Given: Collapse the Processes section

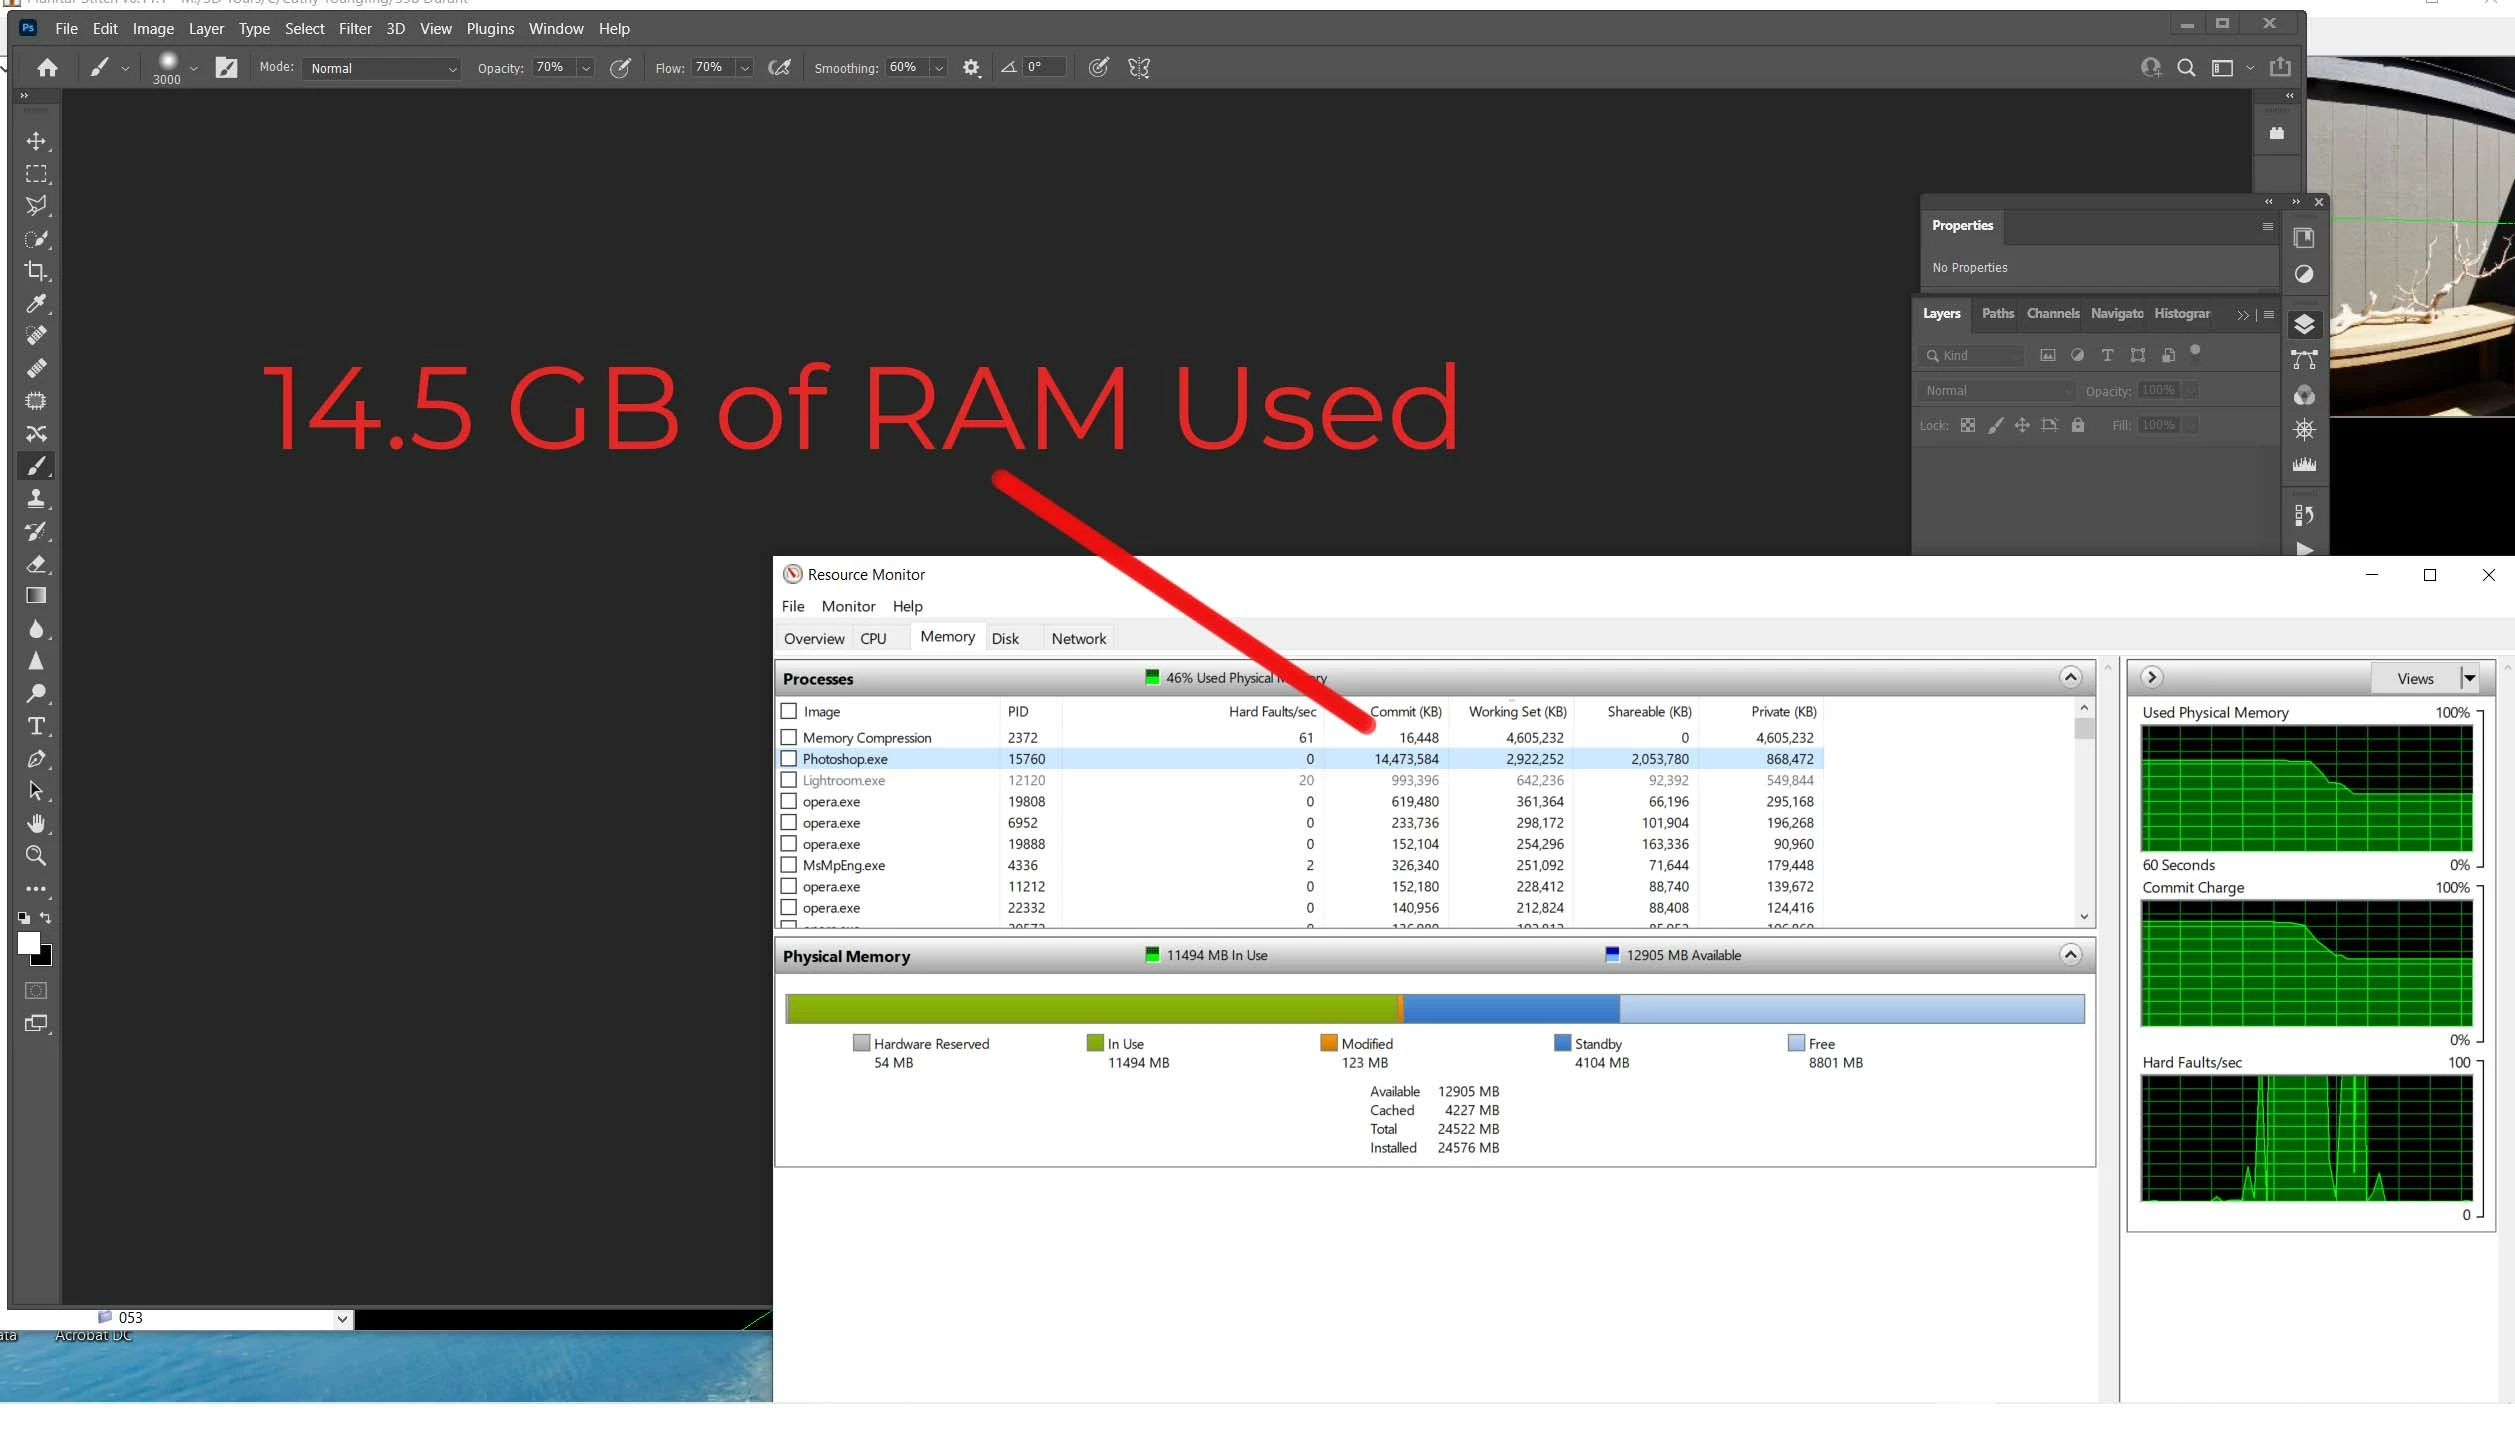Looking at the screenshot, I should click(x=2070, y=678).
